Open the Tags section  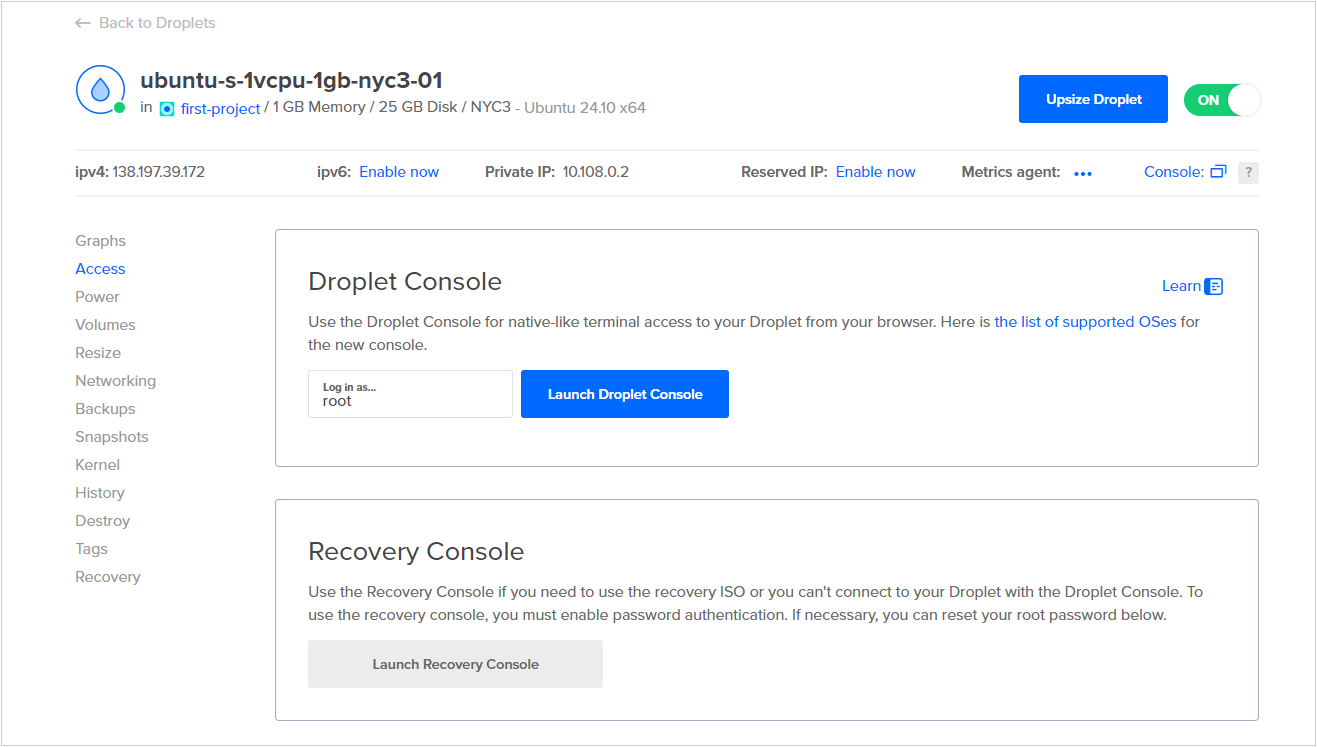click(x=91, y=549)
